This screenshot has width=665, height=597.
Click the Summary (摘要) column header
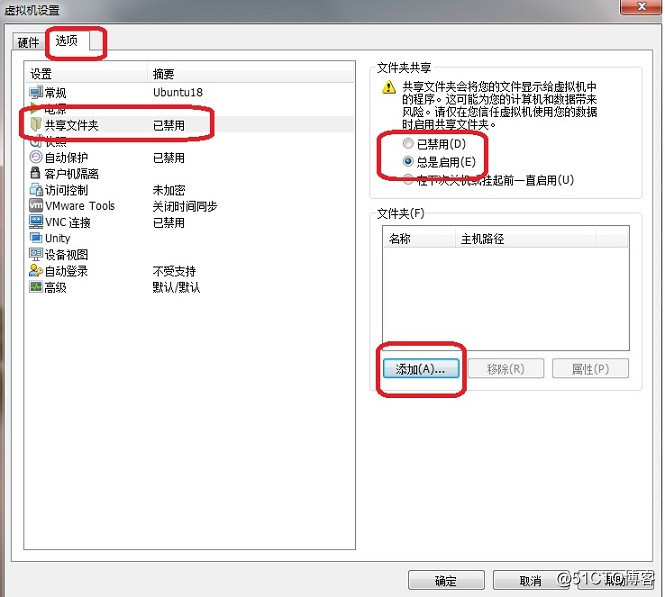point(250,74)
